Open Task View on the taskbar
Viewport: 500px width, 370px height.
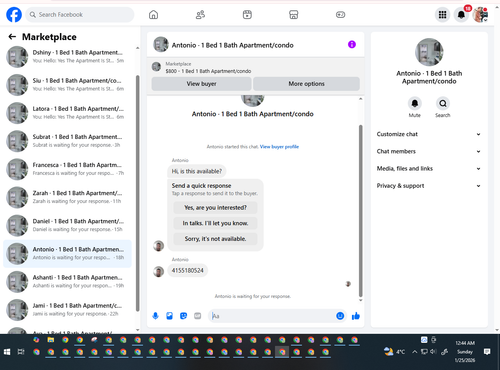tap(21, 352)
